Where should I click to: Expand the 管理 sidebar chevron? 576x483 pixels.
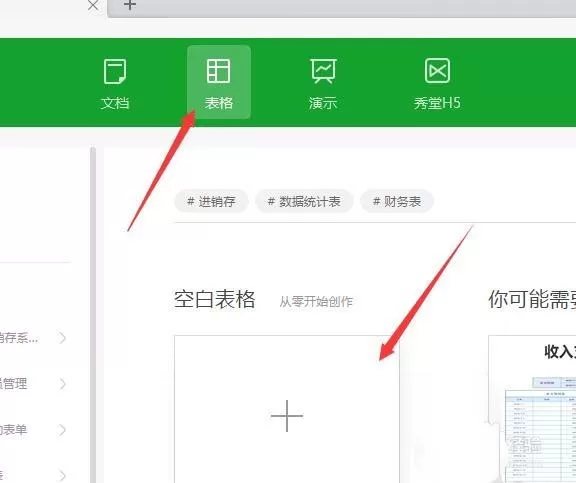point(63,384)
